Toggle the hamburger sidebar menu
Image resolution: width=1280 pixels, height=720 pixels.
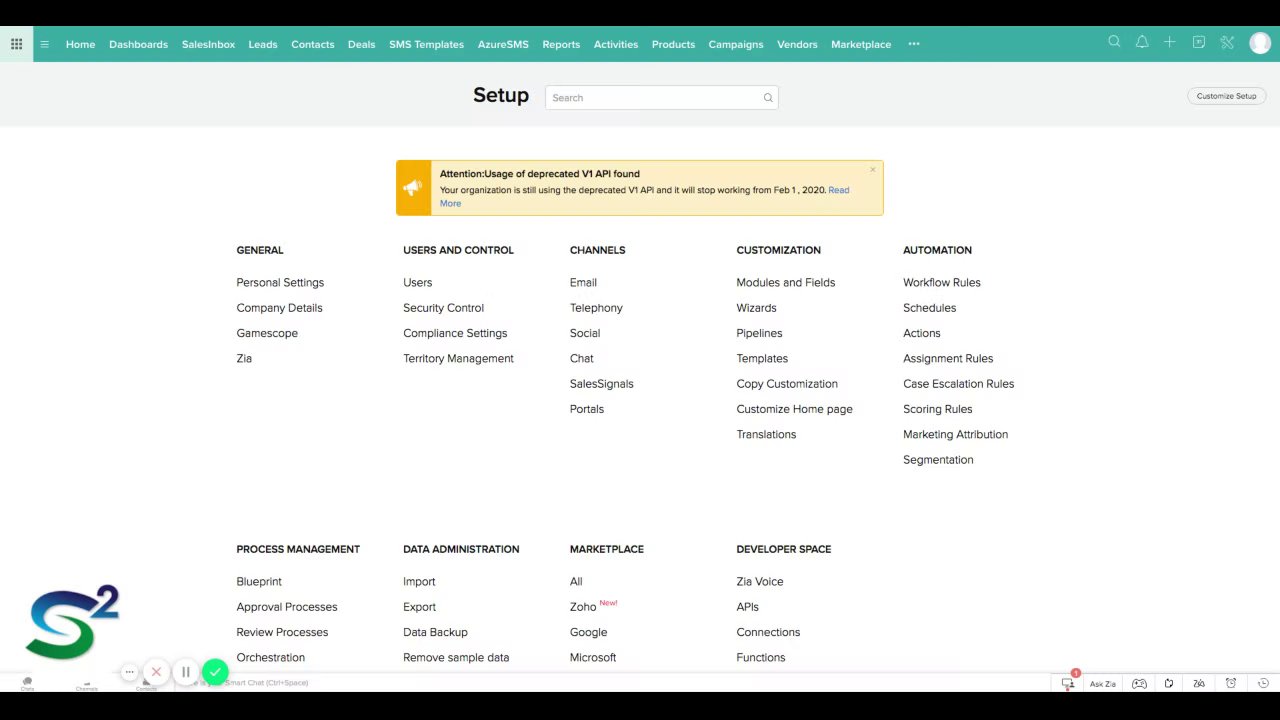coord(45,44)
